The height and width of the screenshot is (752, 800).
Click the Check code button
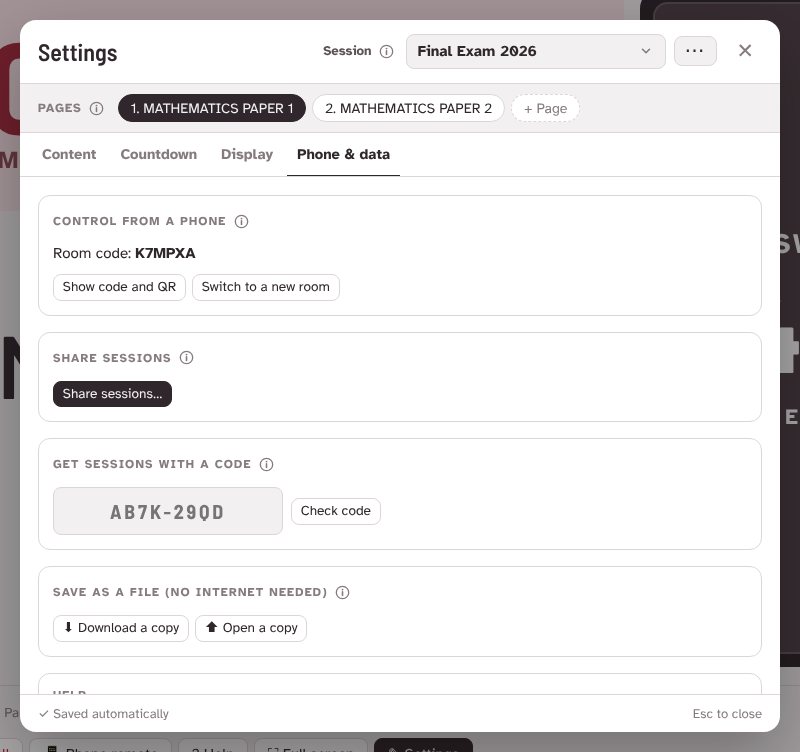335,511
